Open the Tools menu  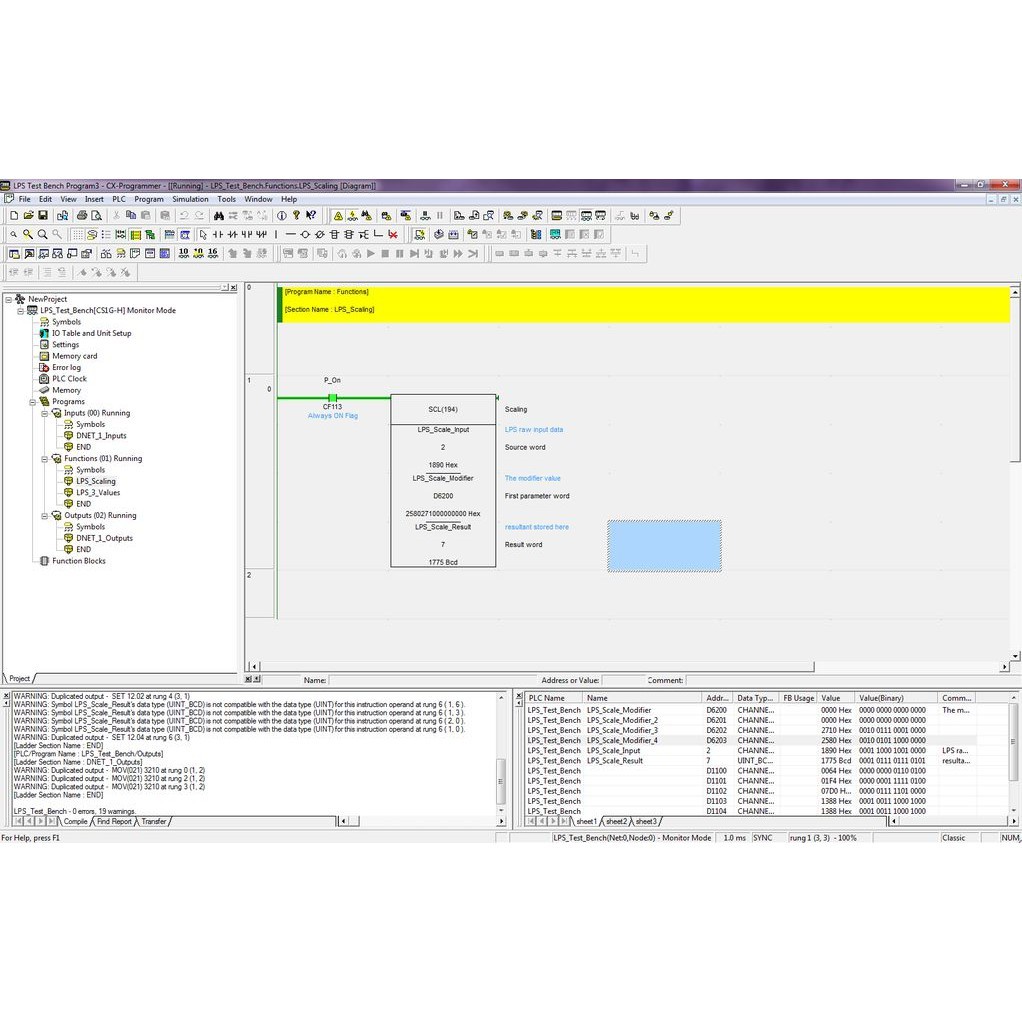(226, 199)
